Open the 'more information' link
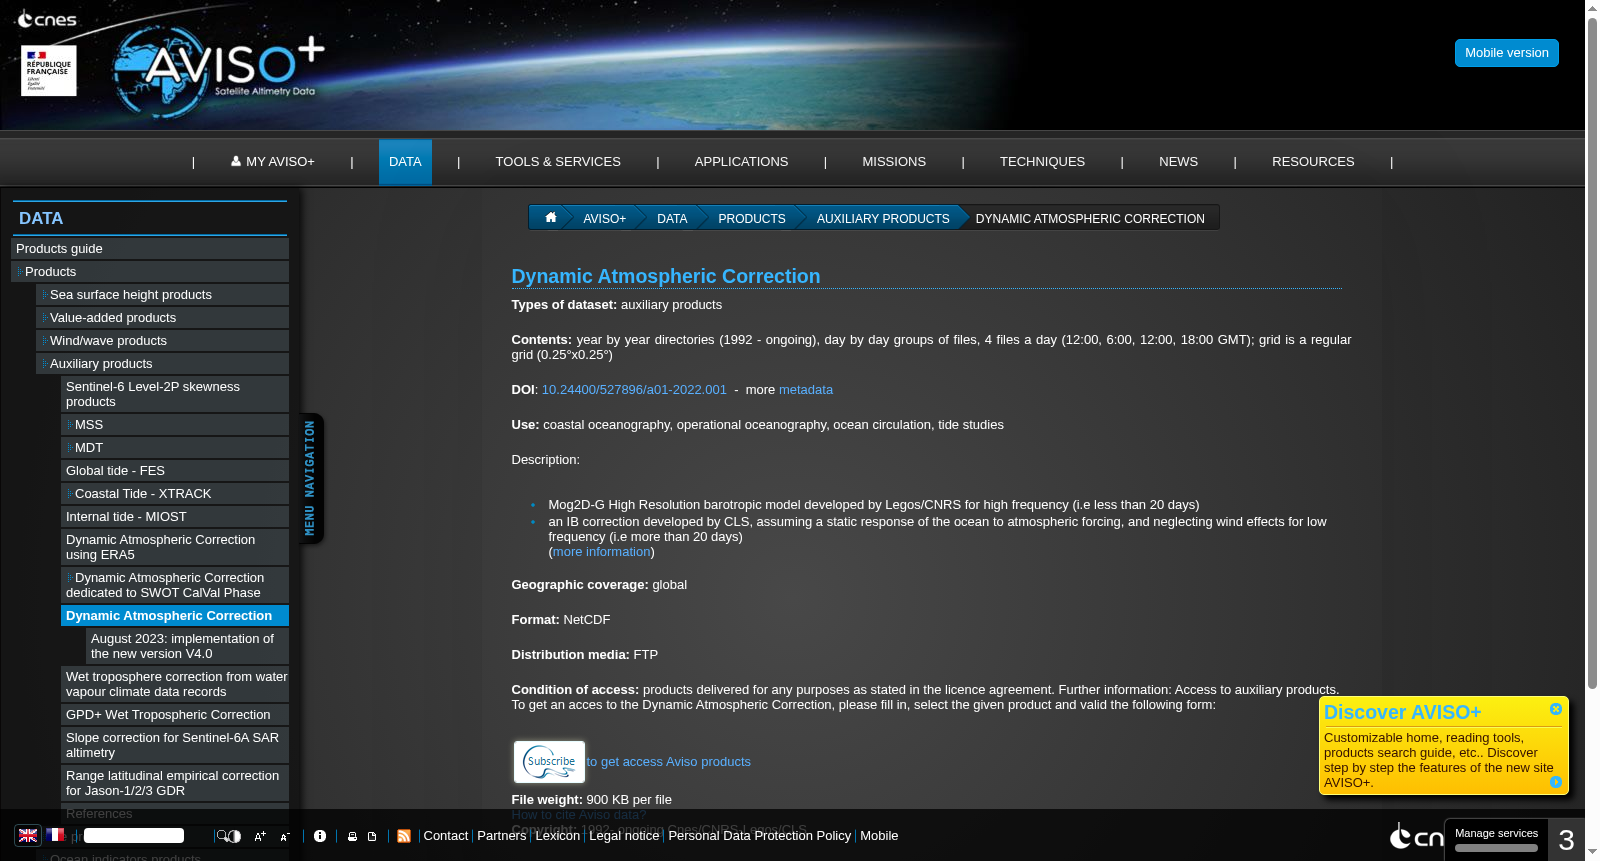Screen dimensions: 1600x861 point(602,552)
